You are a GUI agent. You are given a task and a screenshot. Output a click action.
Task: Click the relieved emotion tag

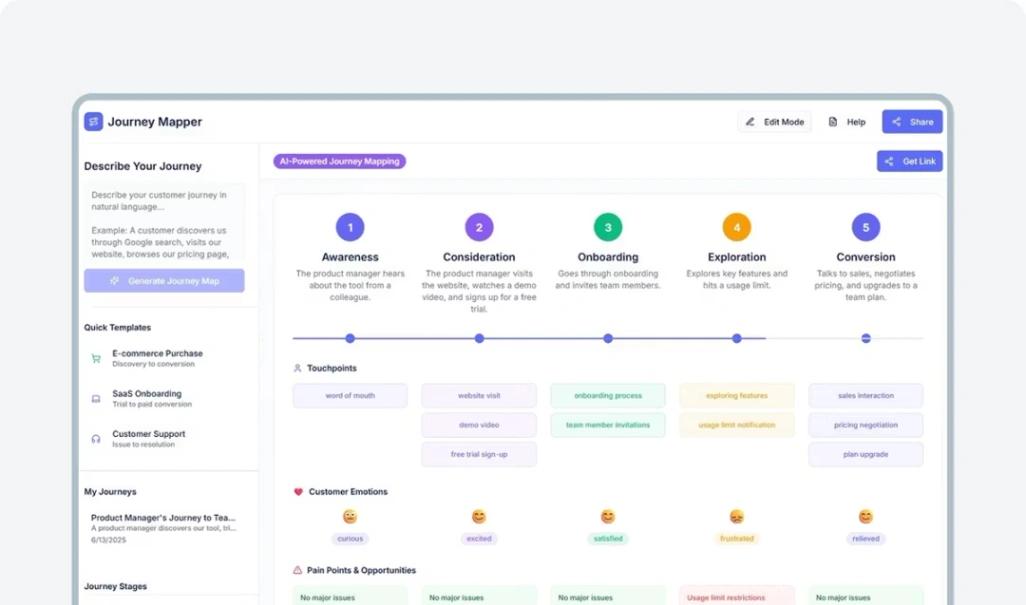(866, 539)
